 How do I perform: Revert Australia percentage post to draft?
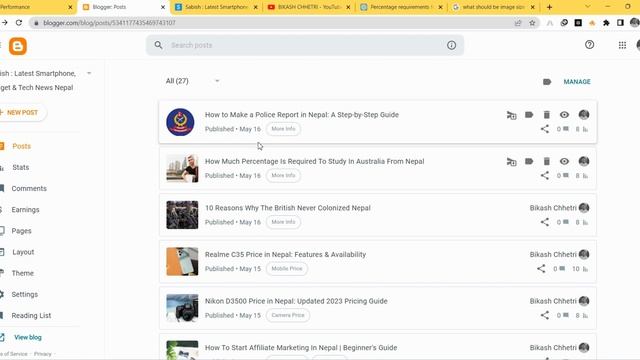point(511,162)
